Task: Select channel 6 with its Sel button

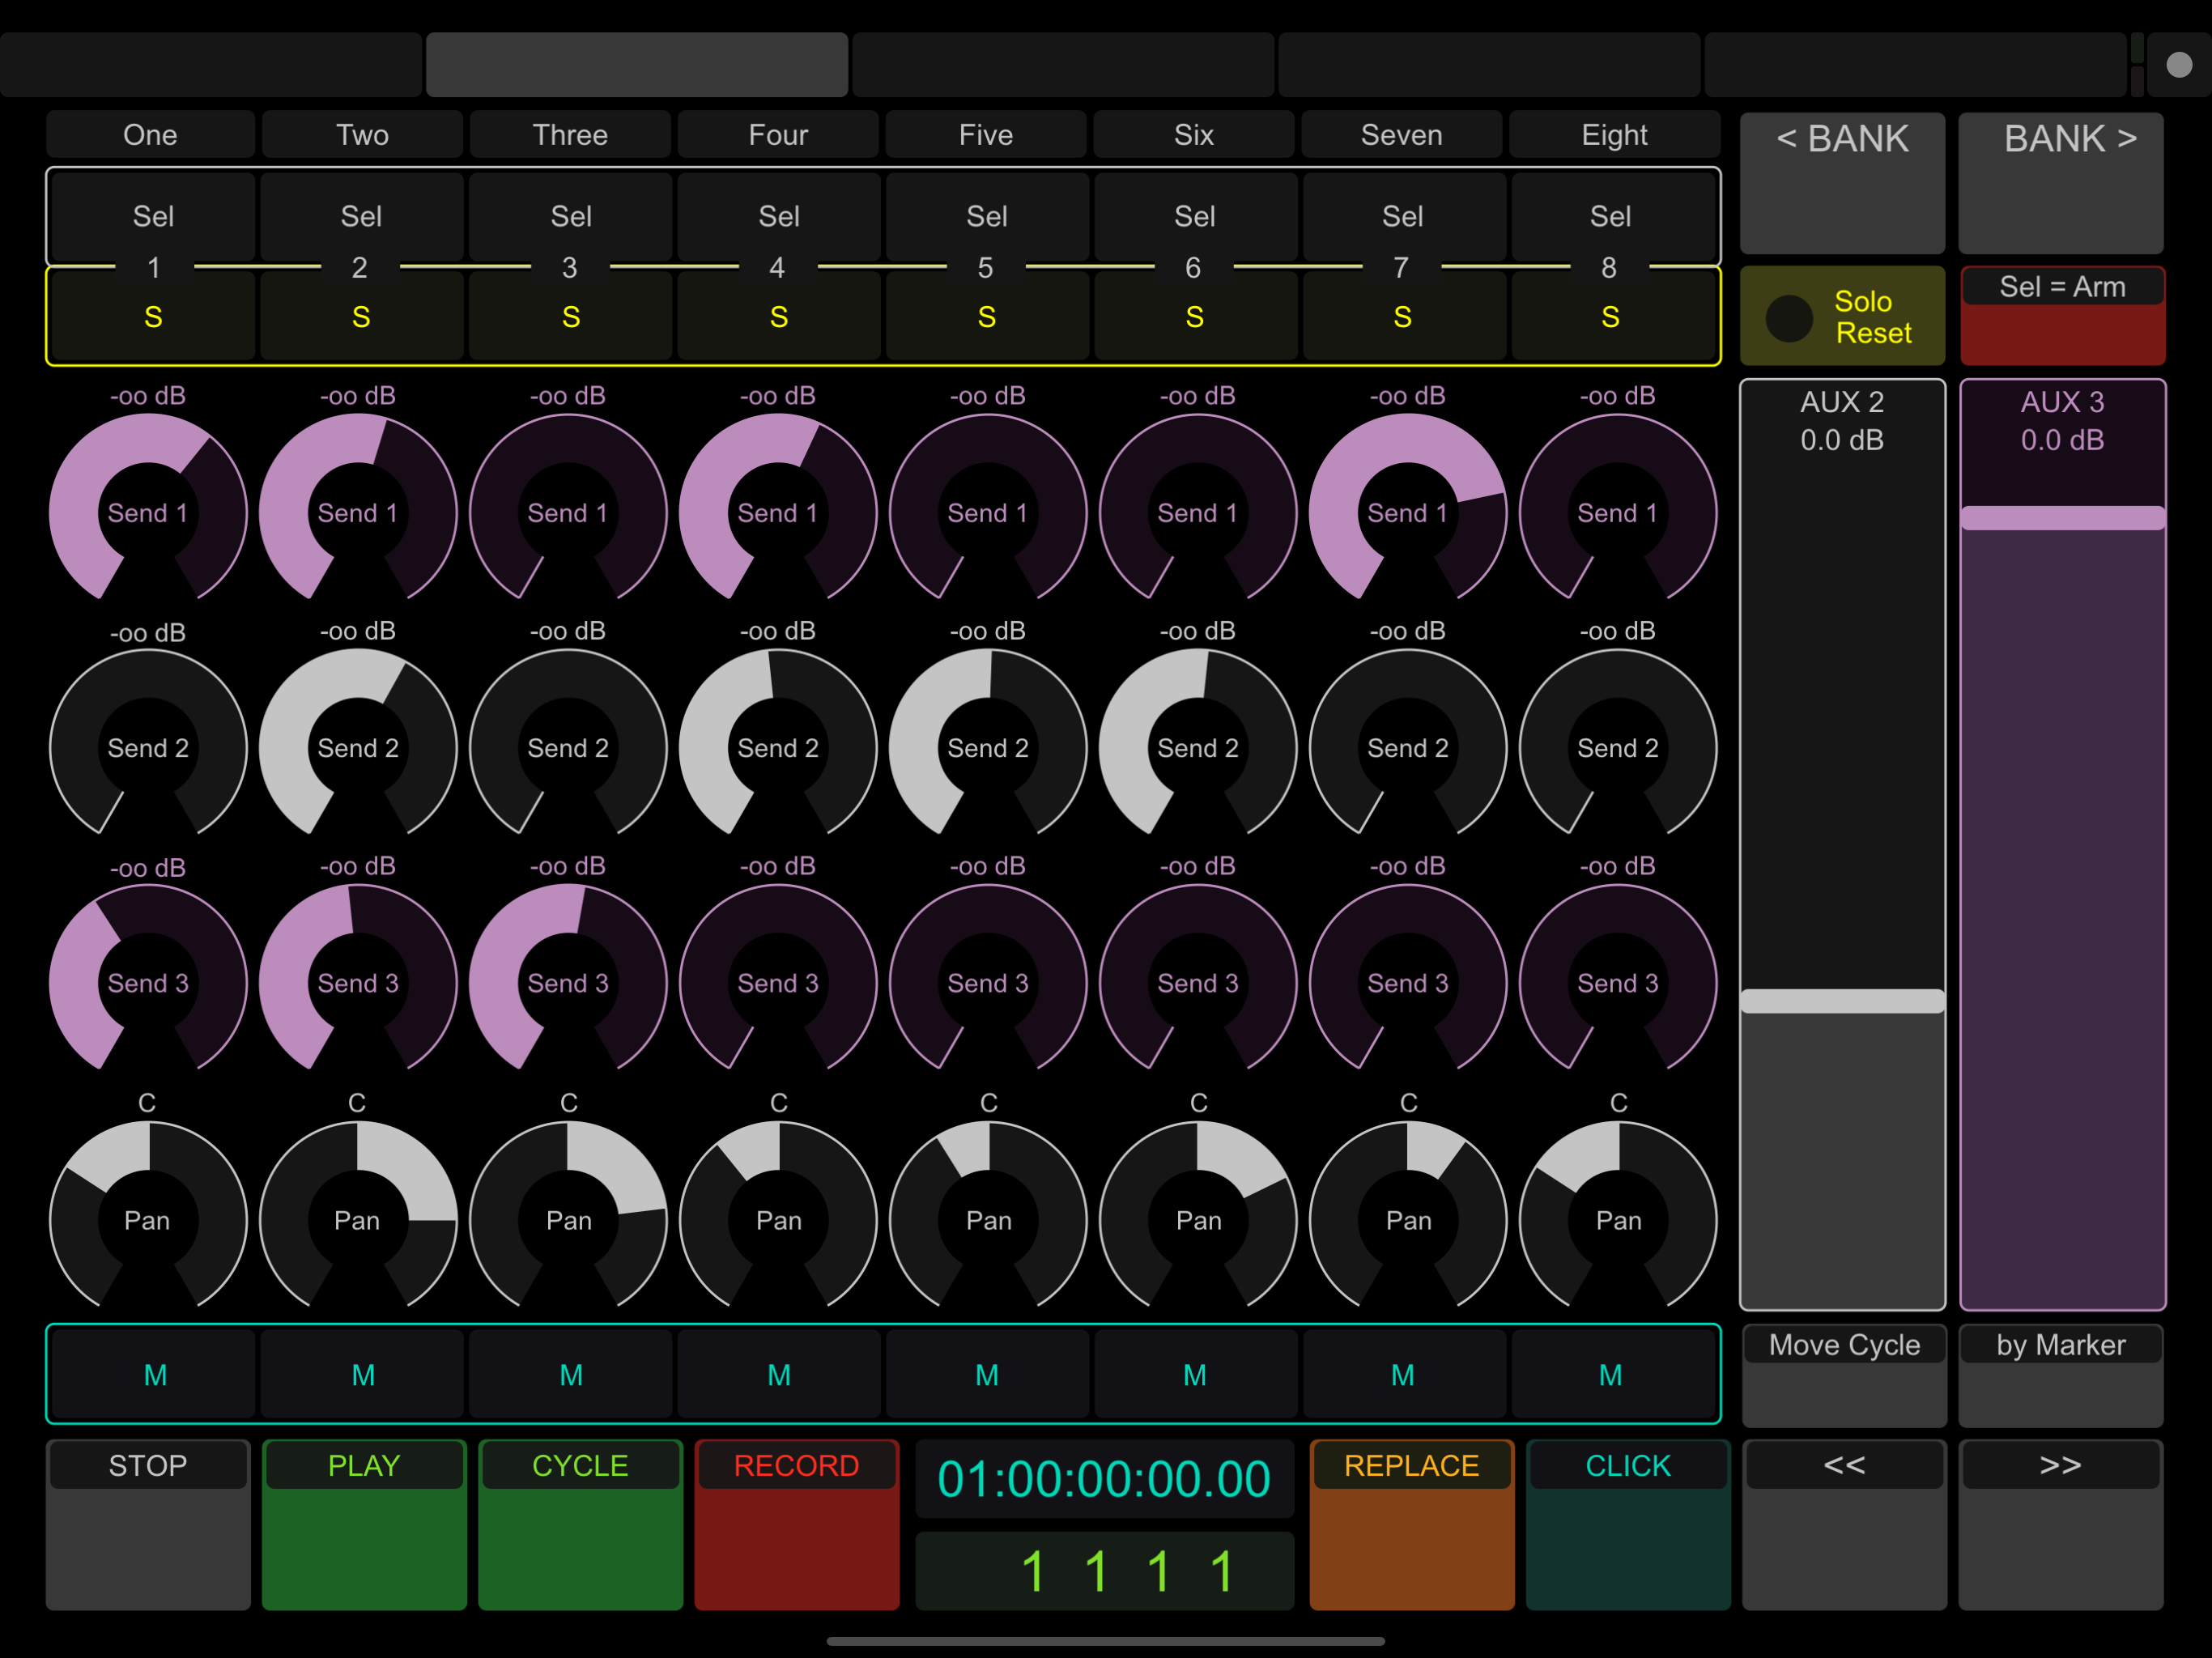Action: pyautogui.click(x=1195, y=216)
